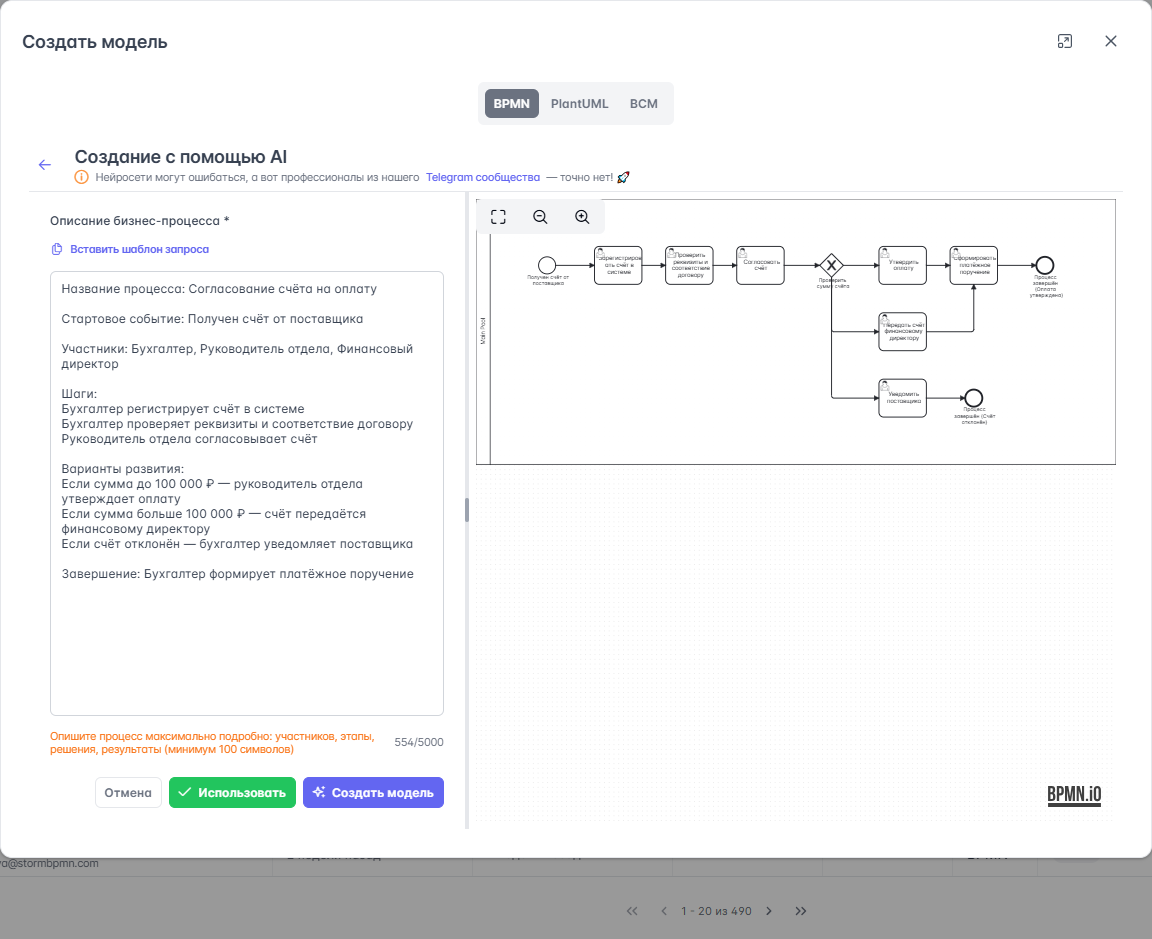Zoom out of the BPMN diagram
The image size is (1152, 939).
coord(540,217)
